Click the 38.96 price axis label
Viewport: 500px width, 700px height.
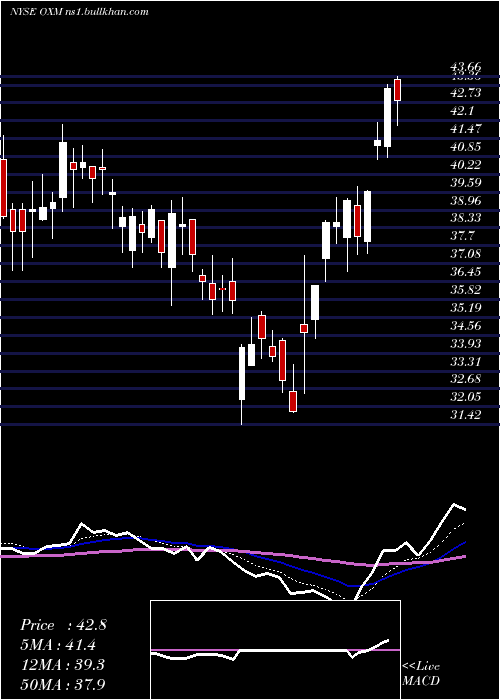[466, 200]
